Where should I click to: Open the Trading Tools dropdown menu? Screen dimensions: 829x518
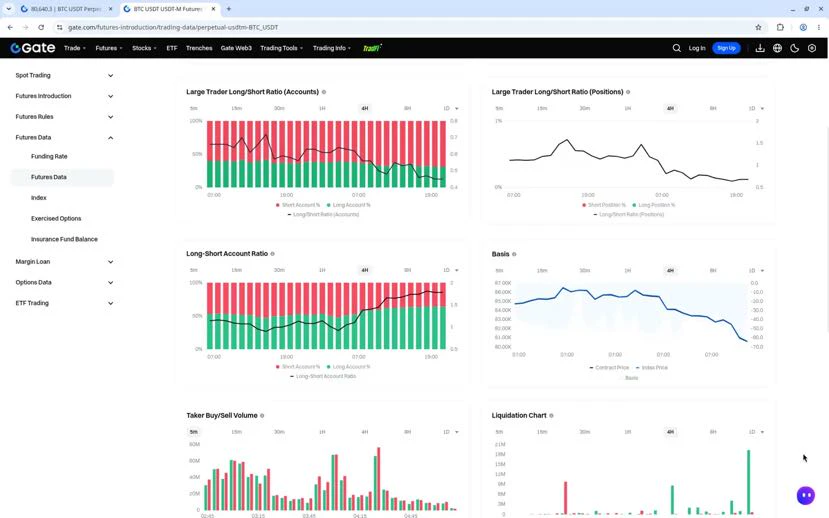[281, 48]
